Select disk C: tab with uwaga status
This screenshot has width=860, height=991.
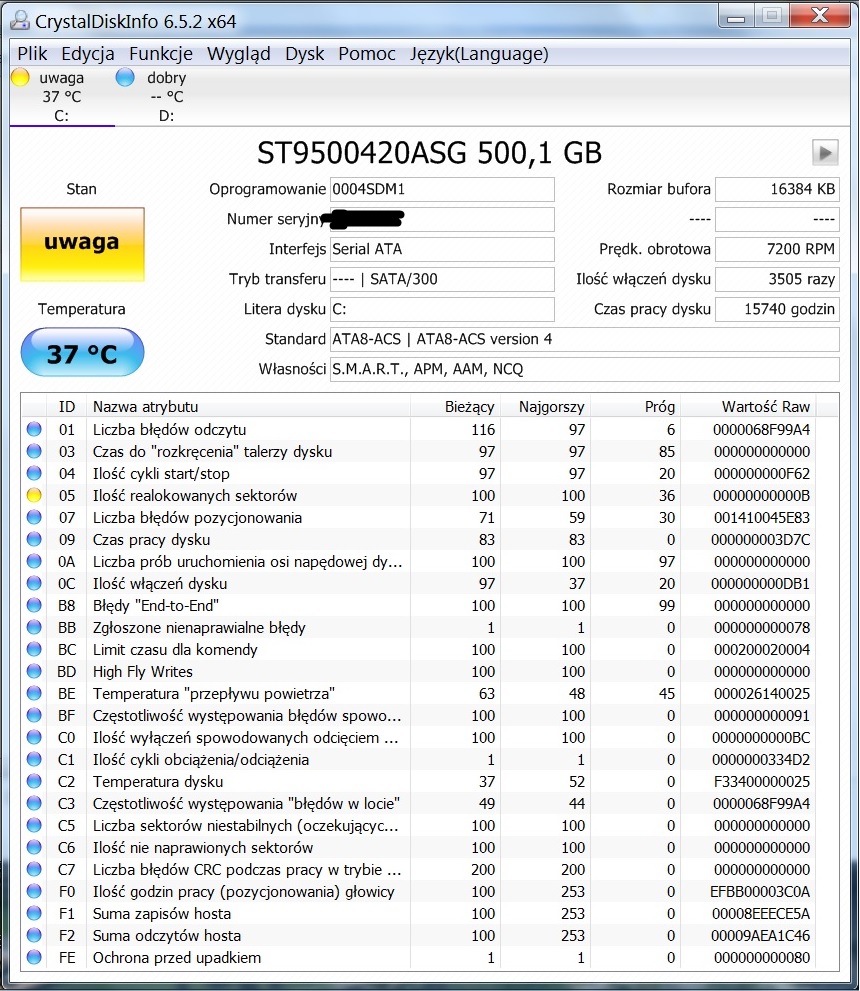62,97
